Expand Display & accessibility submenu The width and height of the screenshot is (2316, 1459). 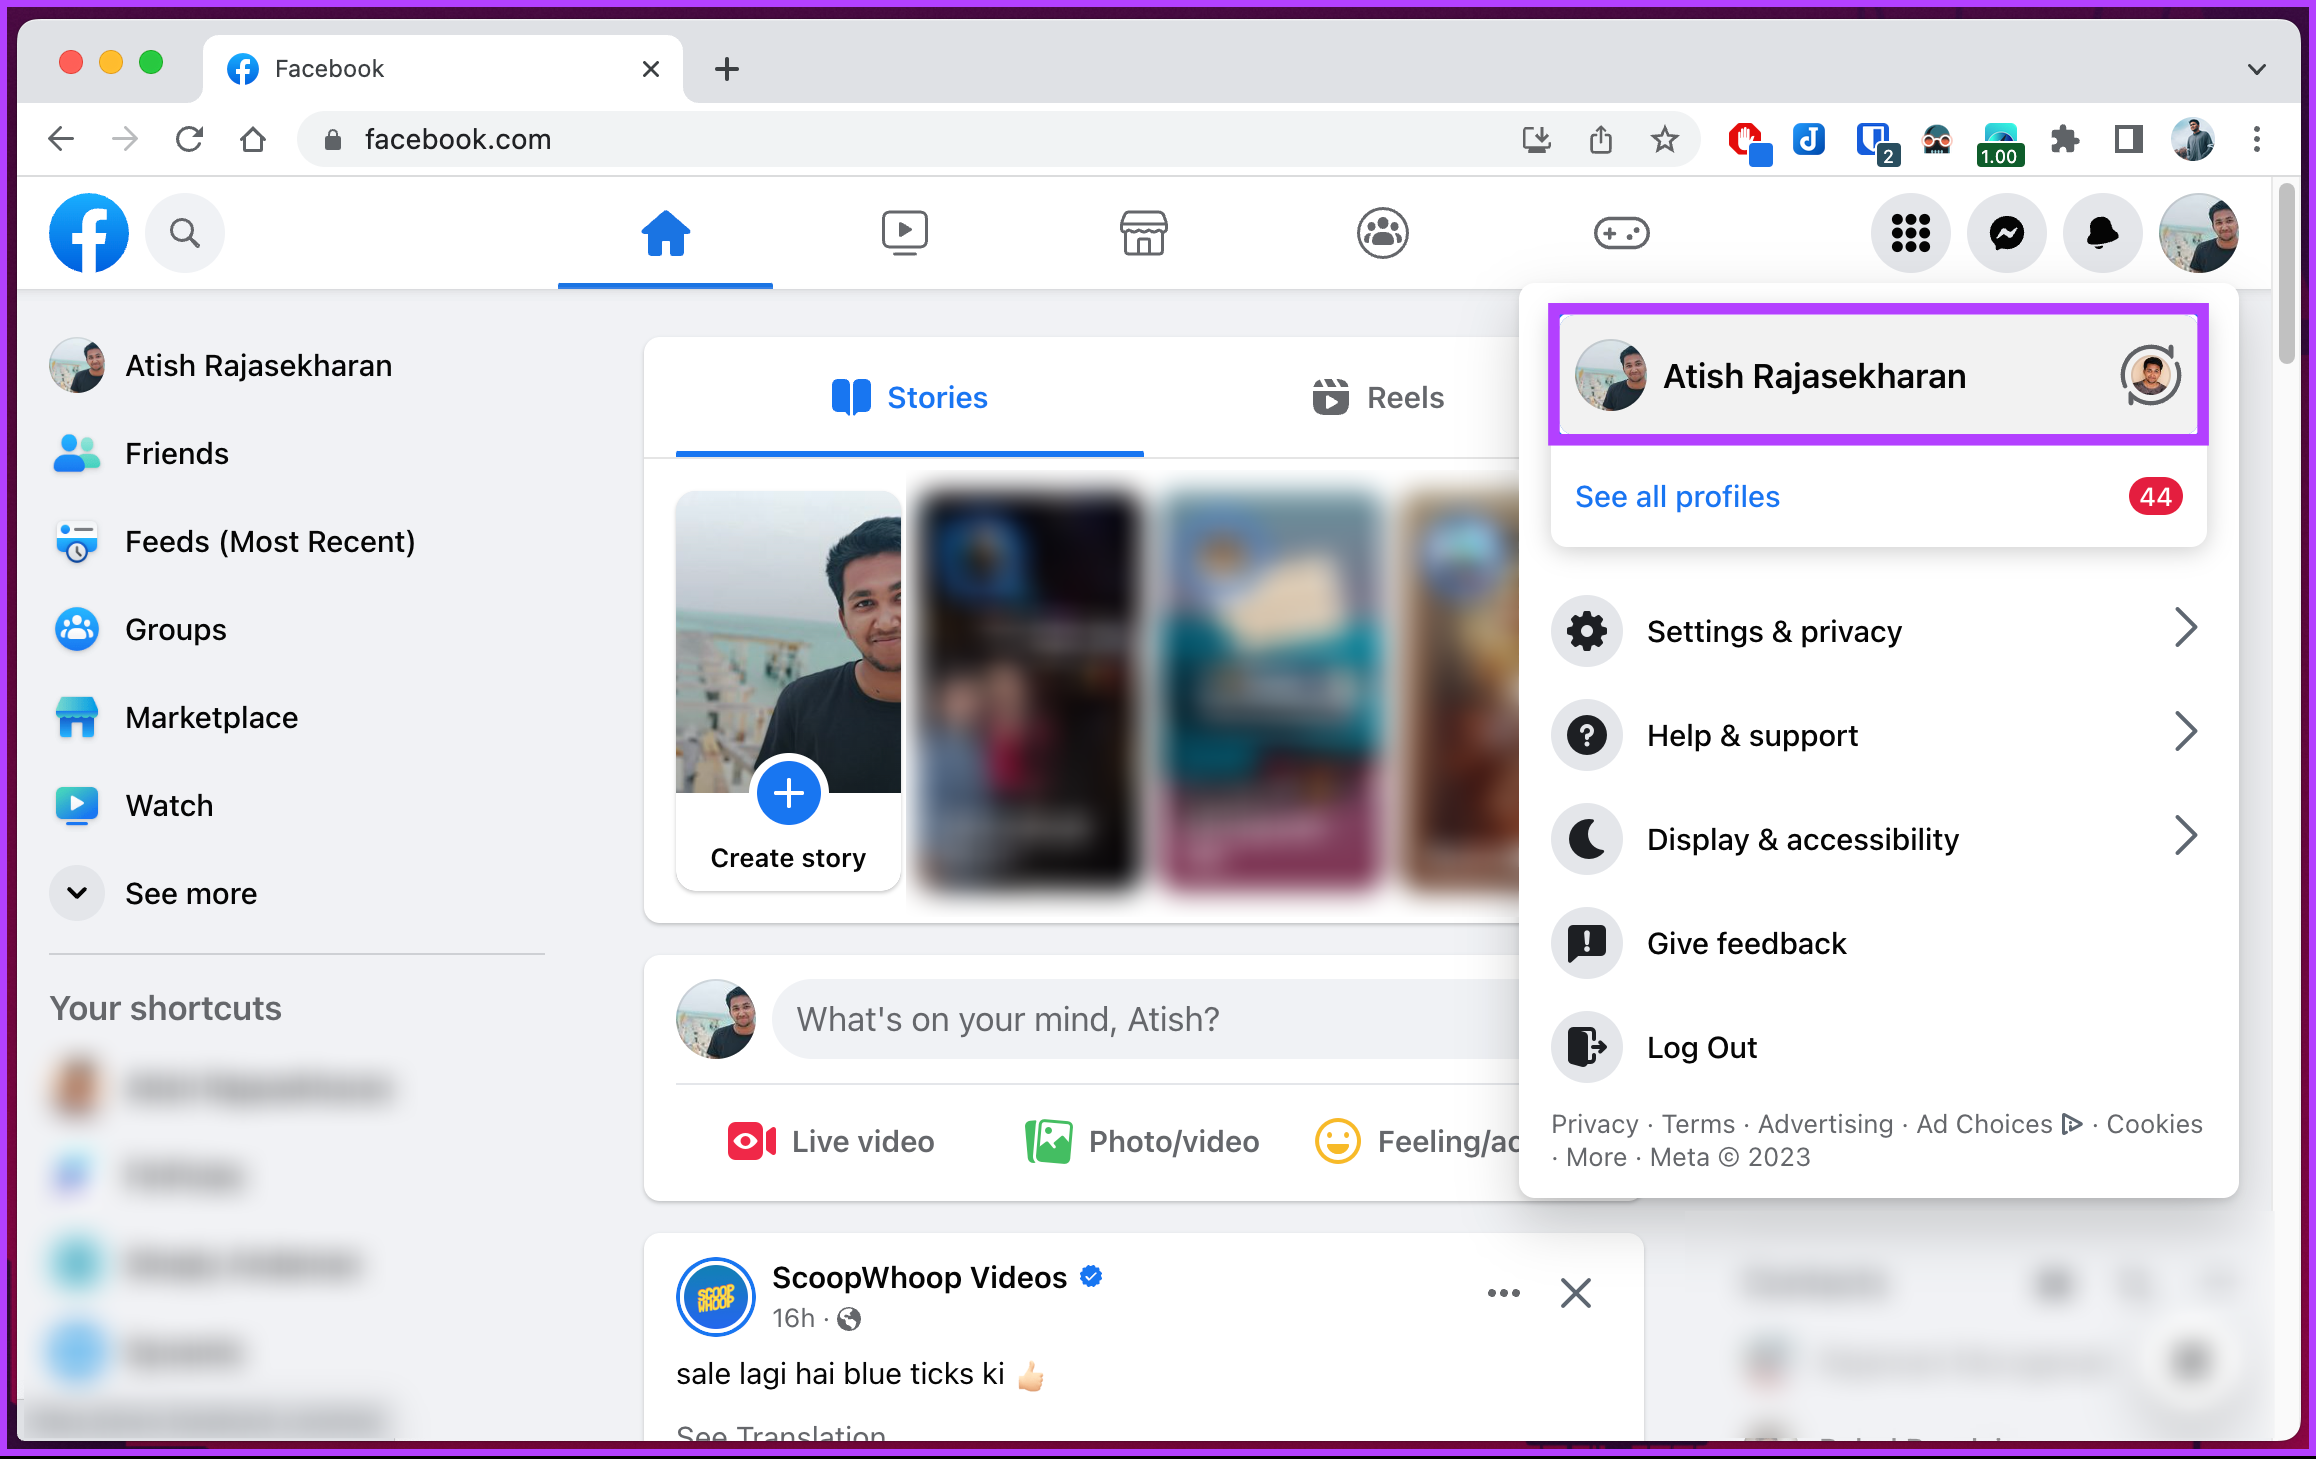[x=1878, y=839]
